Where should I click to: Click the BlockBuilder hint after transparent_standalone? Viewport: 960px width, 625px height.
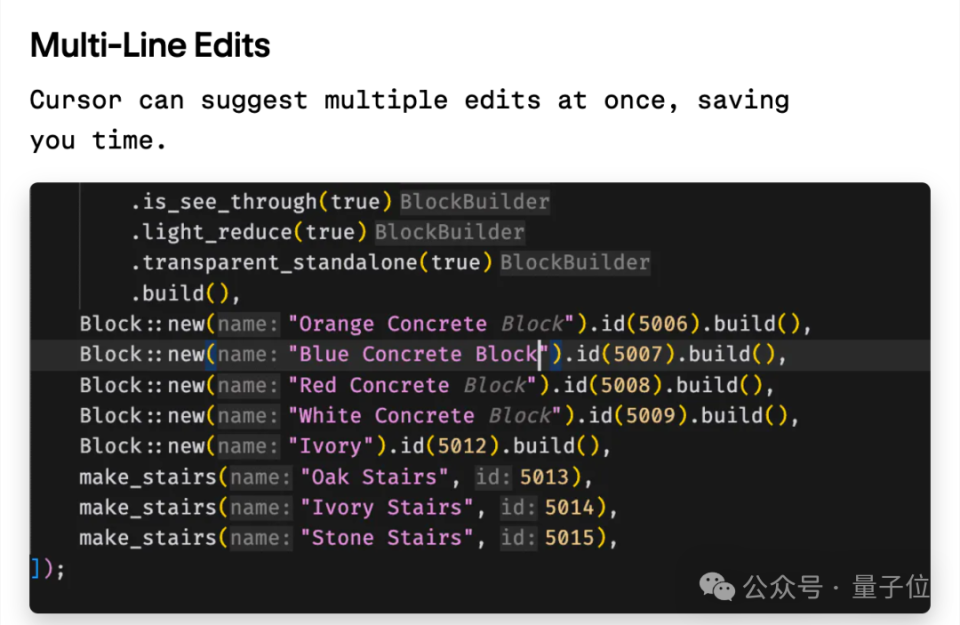[x=575, y=262]
